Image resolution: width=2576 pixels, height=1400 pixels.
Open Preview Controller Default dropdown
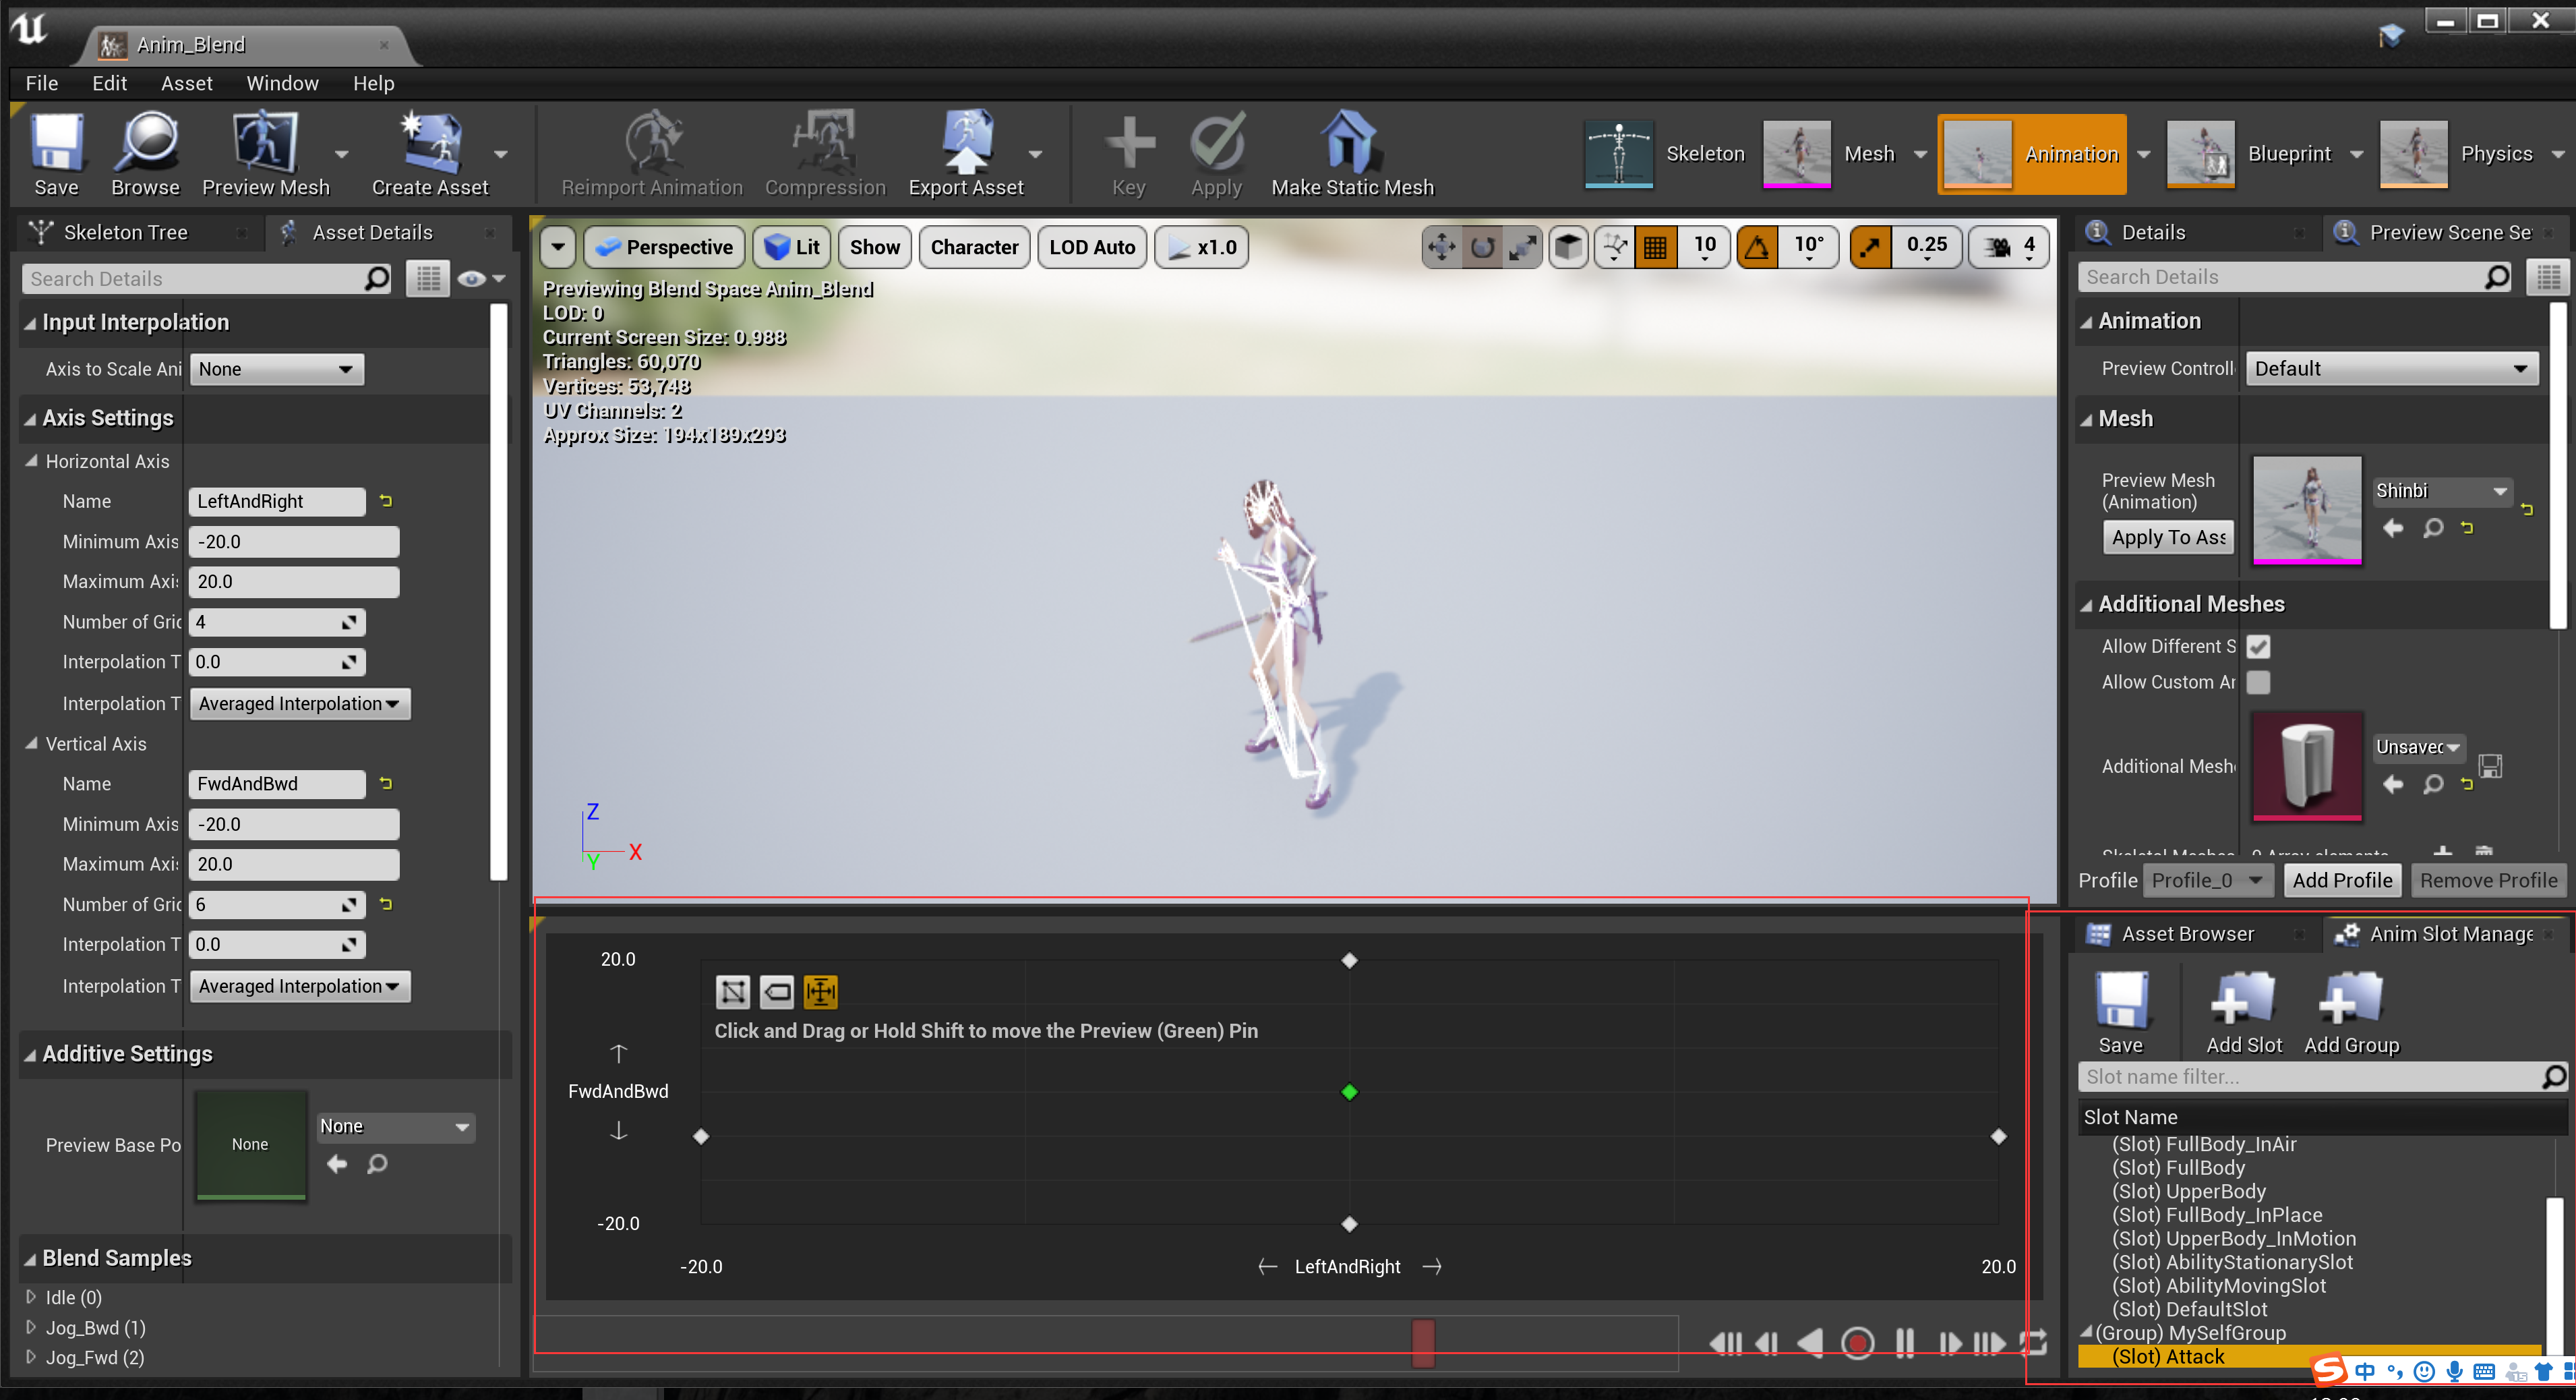2390,369
